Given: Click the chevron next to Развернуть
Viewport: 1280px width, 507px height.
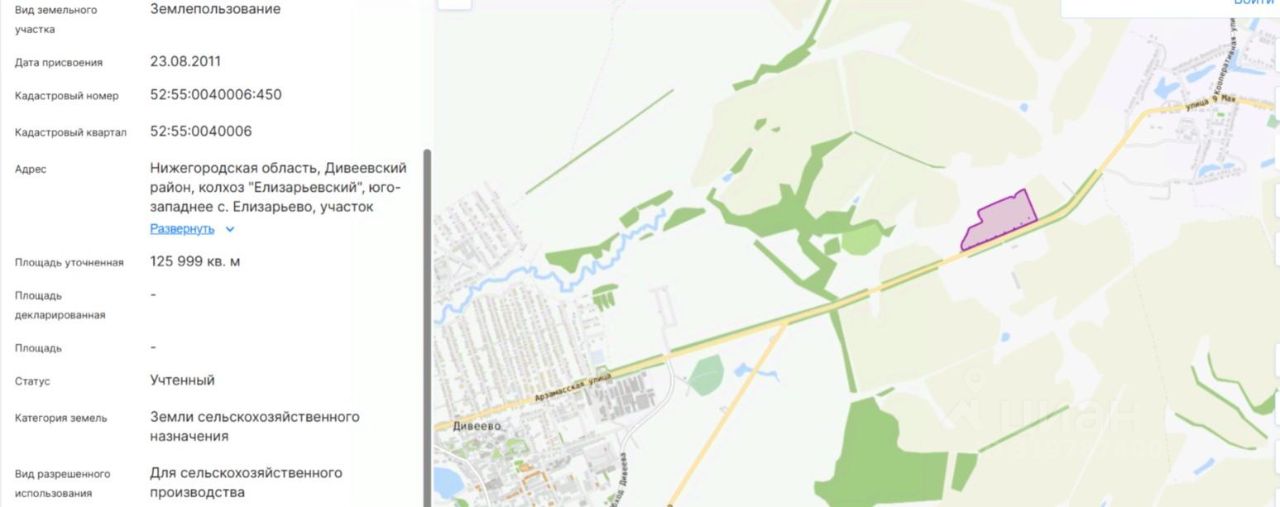Looking at the screenshot, I should 230,229.
